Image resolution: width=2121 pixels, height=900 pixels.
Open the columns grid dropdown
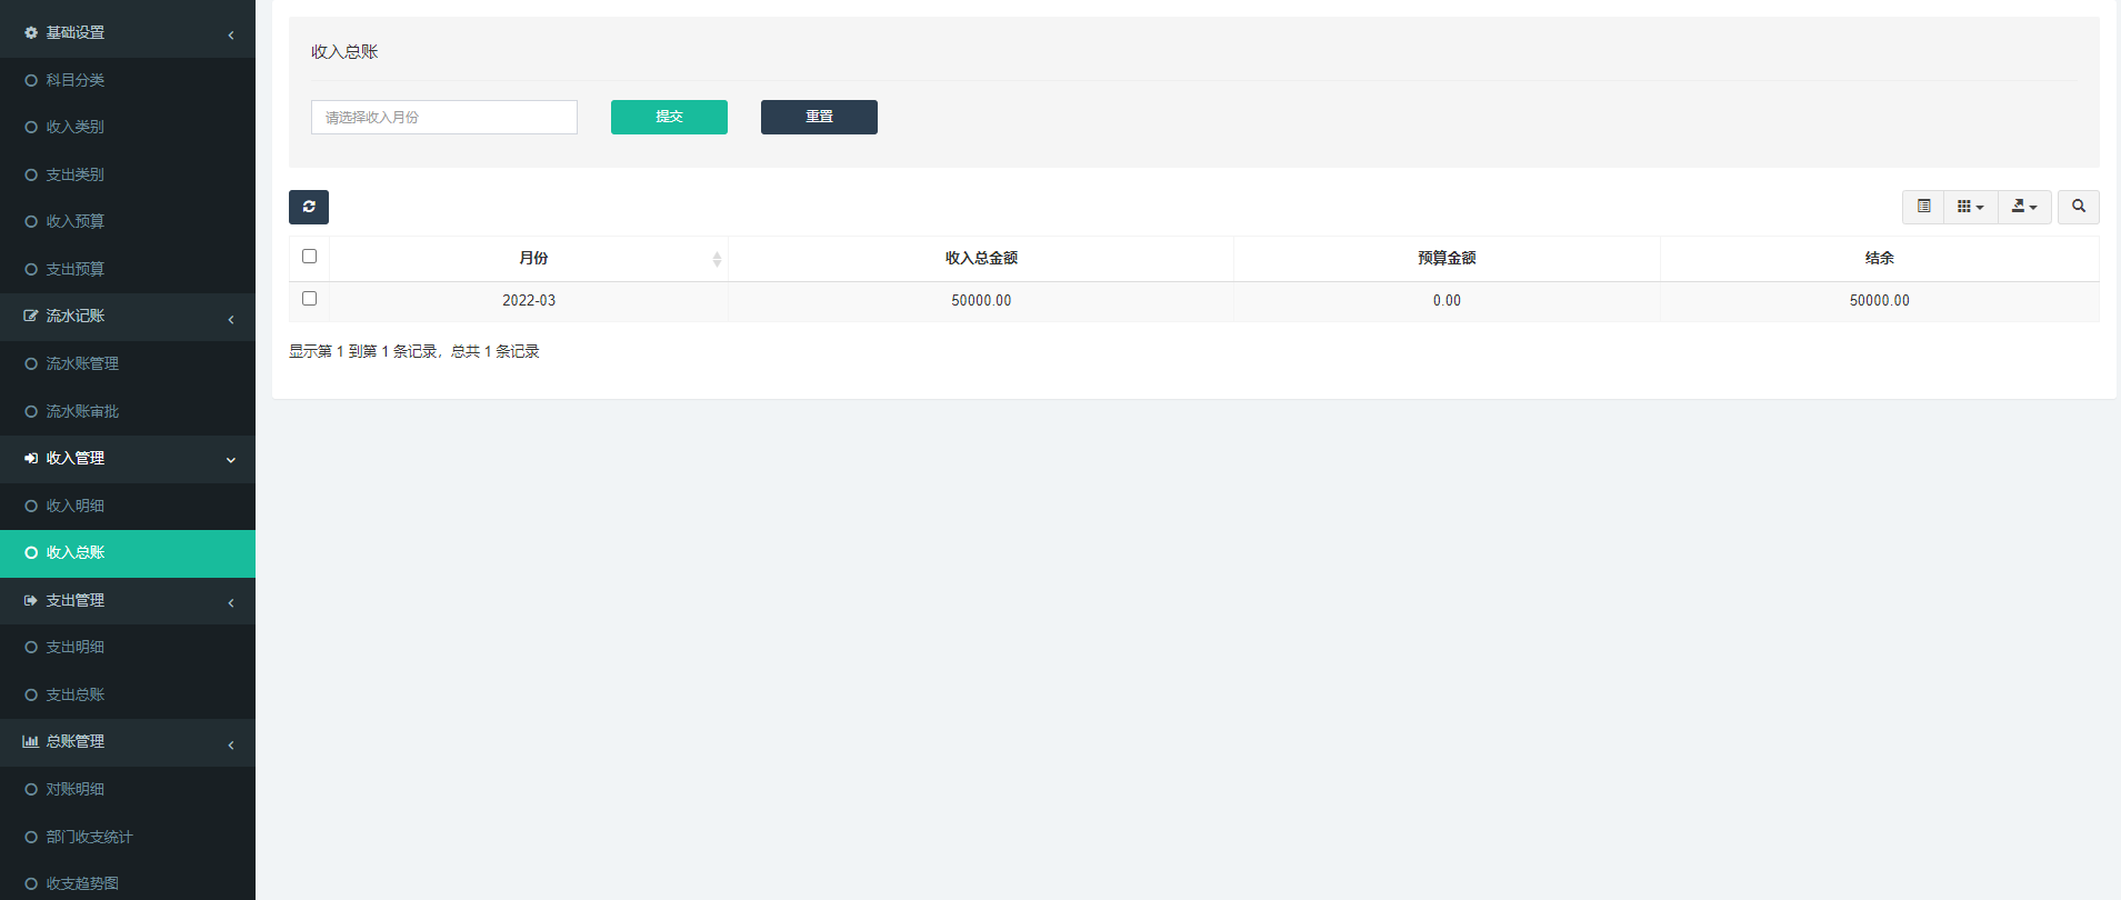(1970, 207)
